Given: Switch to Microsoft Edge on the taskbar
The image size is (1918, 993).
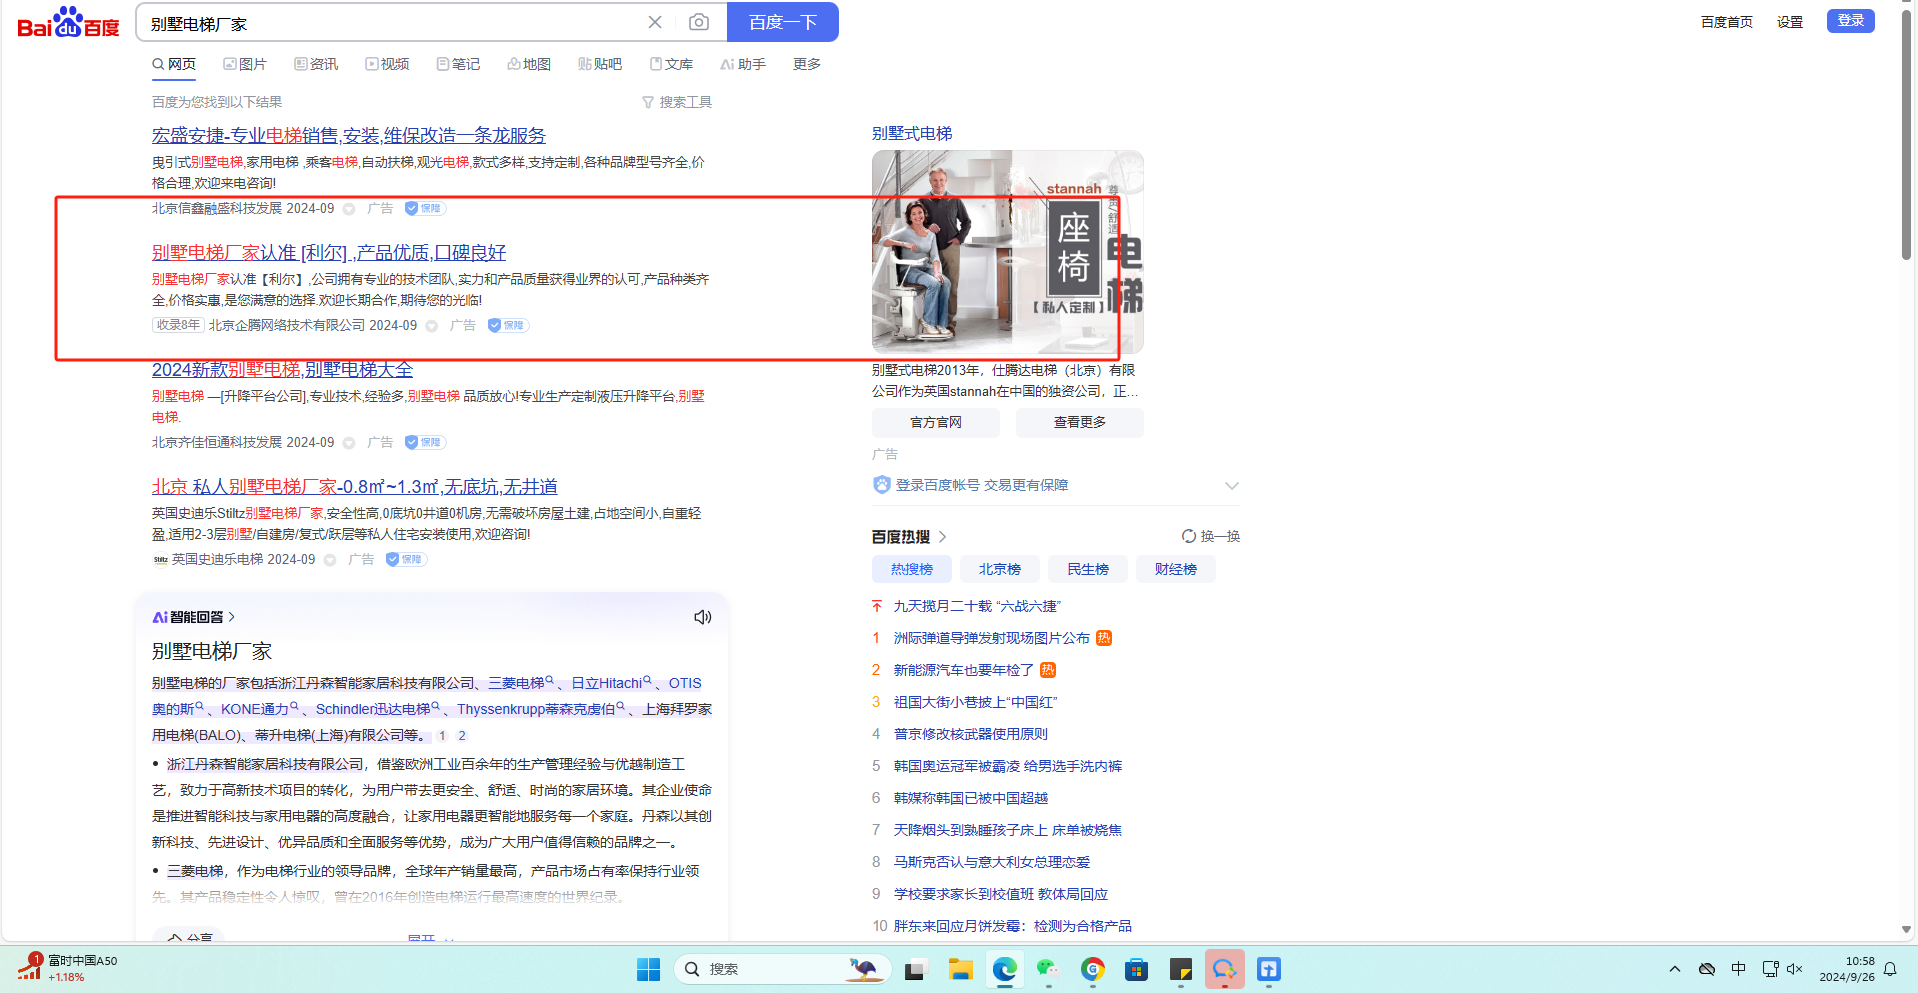Looking at the screenshot, I should [1005, 969].
